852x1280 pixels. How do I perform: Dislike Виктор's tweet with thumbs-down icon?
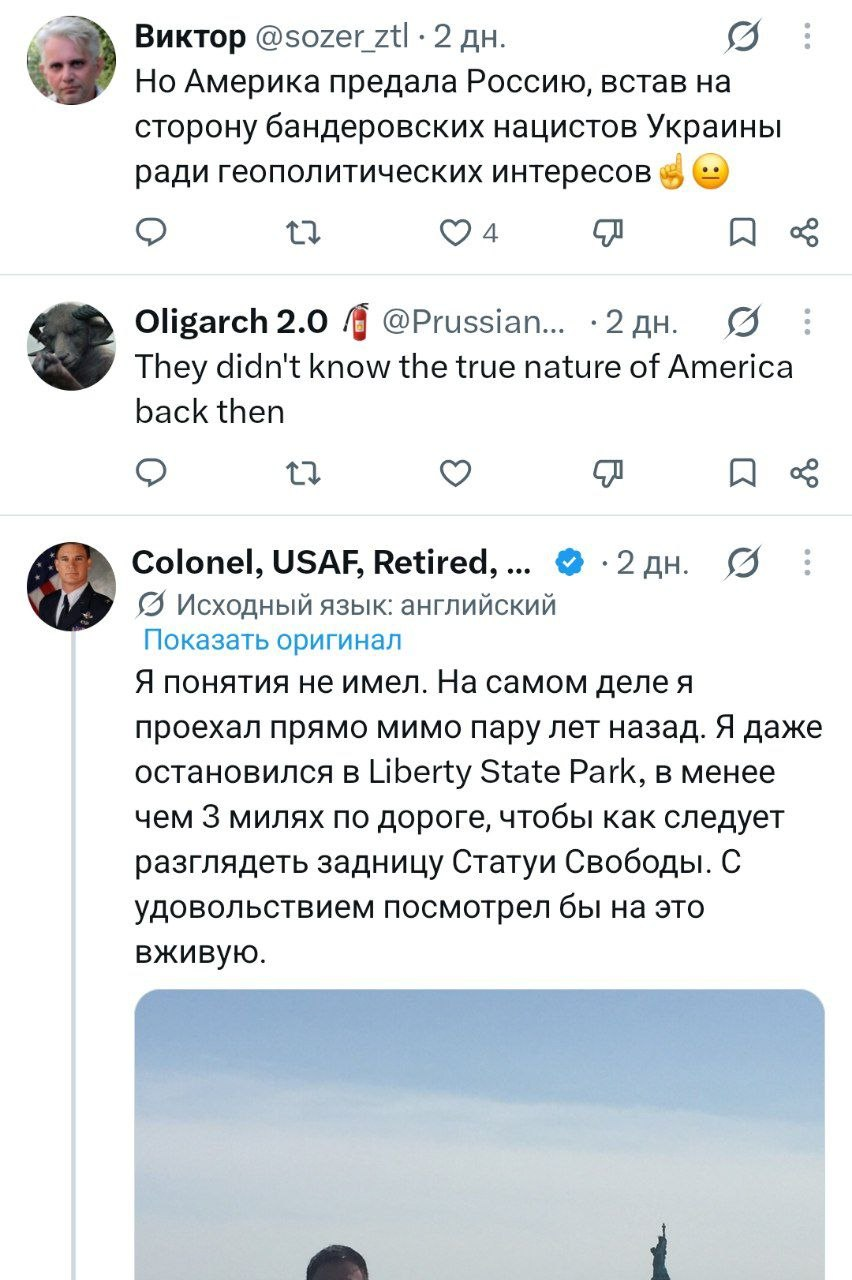point(607,233)
